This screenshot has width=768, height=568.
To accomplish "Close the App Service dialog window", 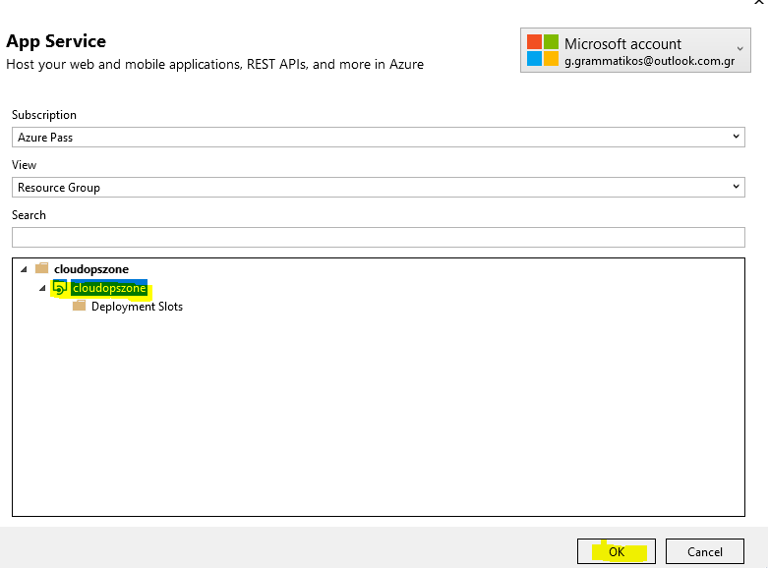I will (758, 2).
